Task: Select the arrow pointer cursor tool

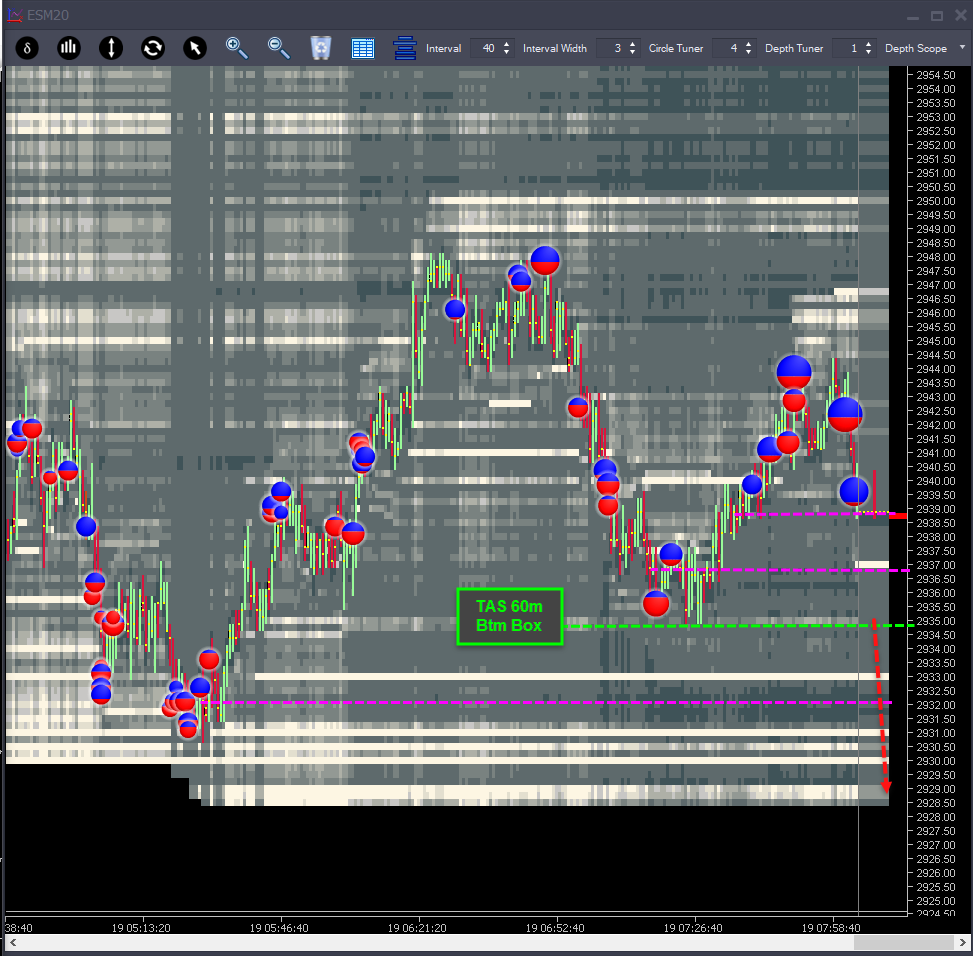Action: [195, 48]
